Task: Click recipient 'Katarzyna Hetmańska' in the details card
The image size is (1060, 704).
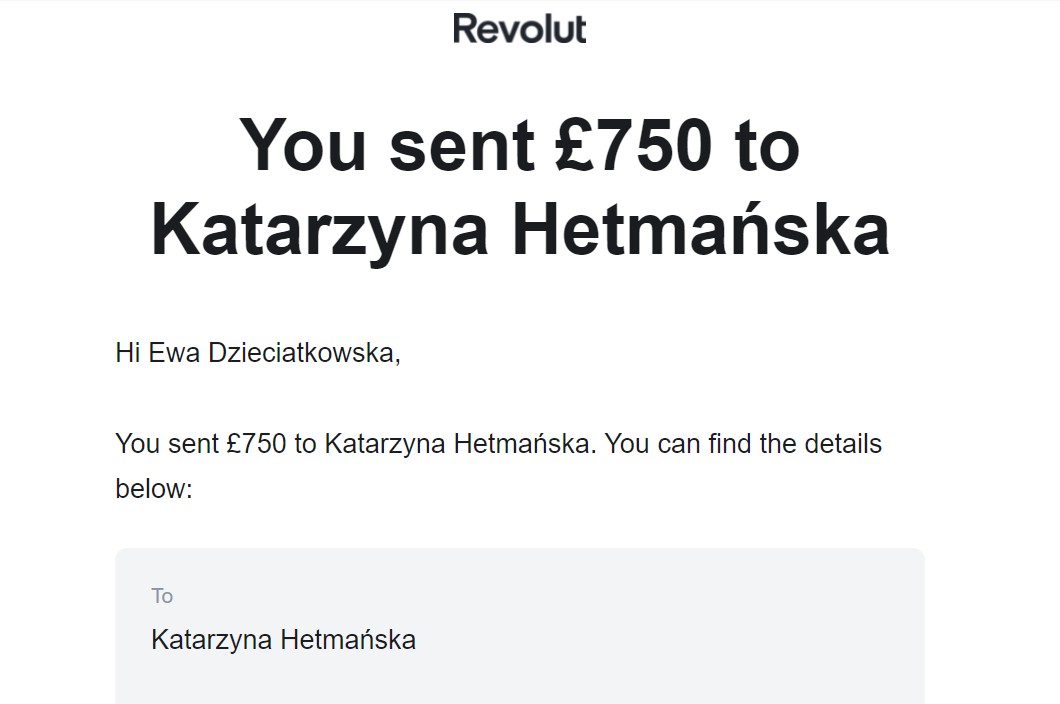Action: pos(283,640)
